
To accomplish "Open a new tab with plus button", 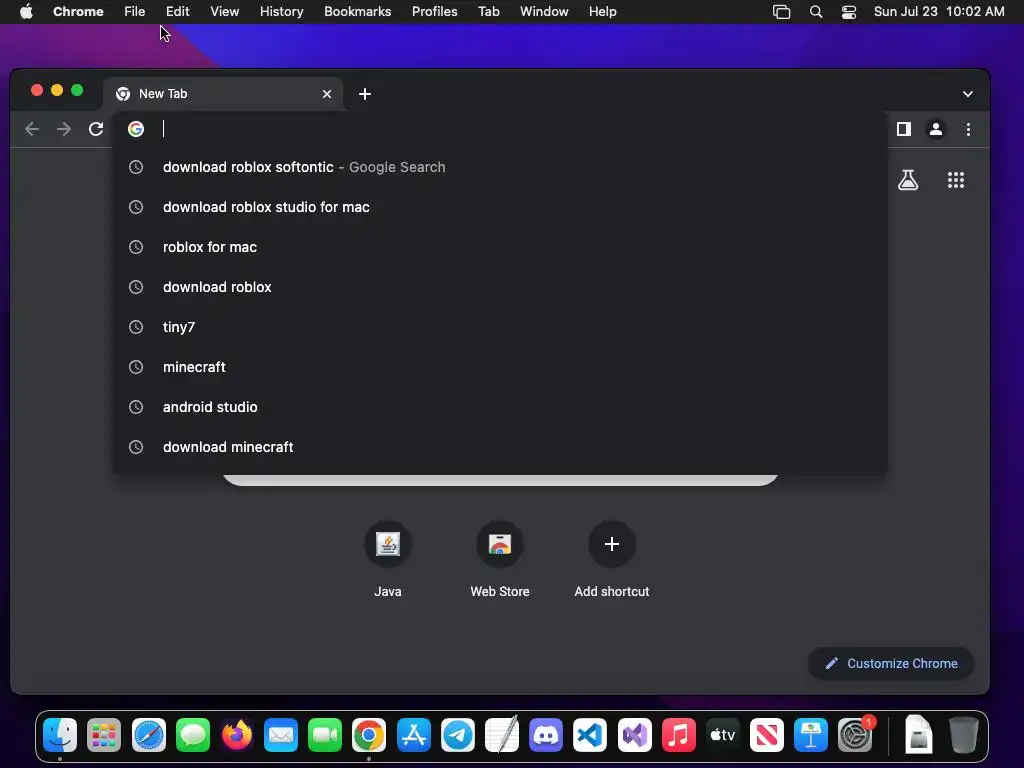I will [365, 94].
